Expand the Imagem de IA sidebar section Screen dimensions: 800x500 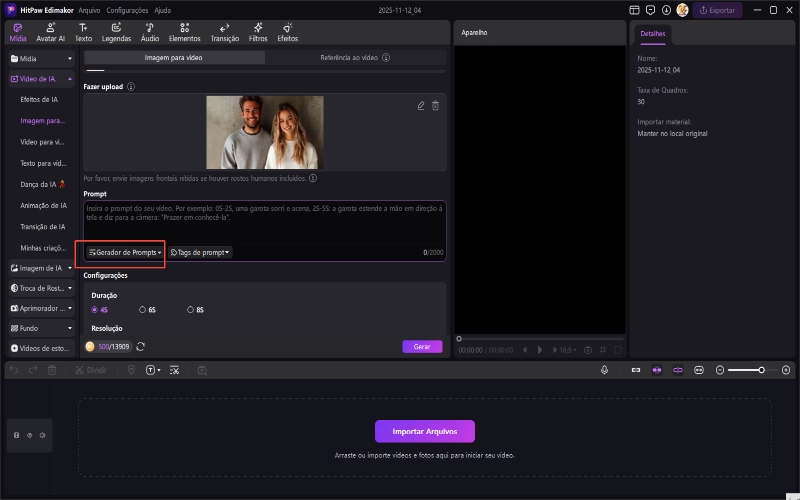(x=40, y=268)
